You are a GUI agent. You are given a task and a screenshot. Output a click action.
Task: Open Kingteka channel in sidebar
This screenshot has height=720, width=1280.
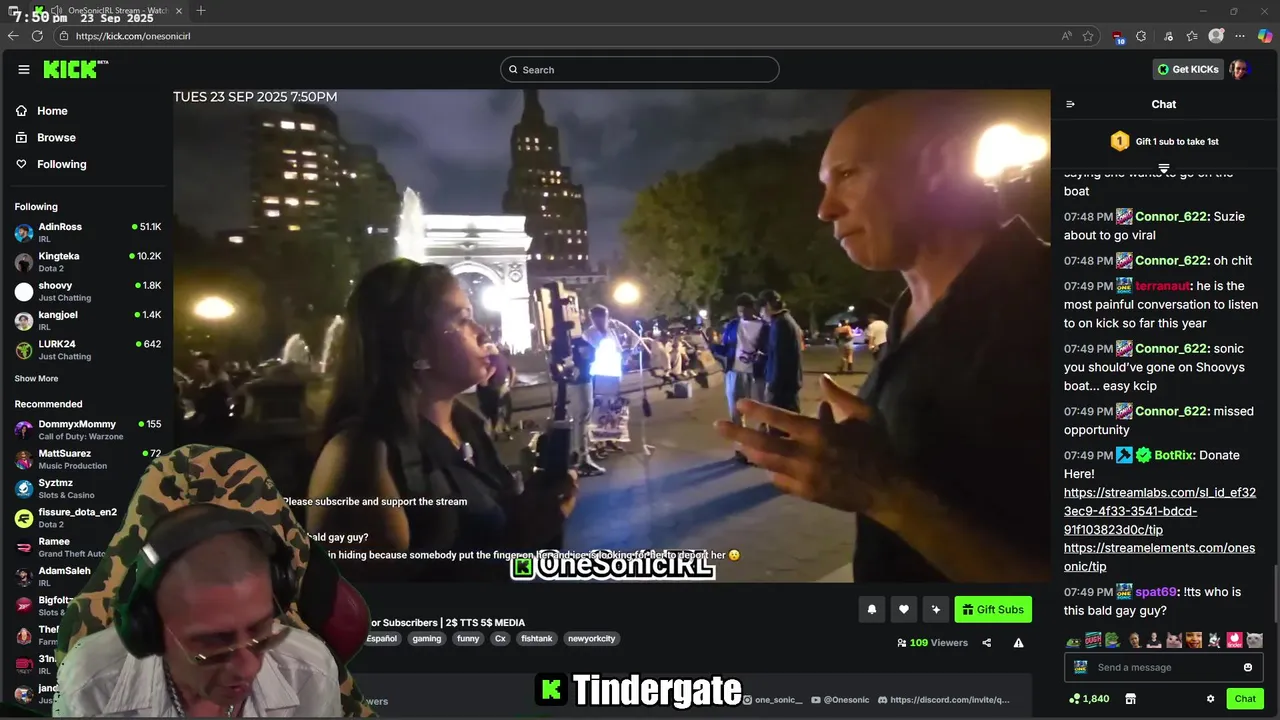click(x=88, y=262)
